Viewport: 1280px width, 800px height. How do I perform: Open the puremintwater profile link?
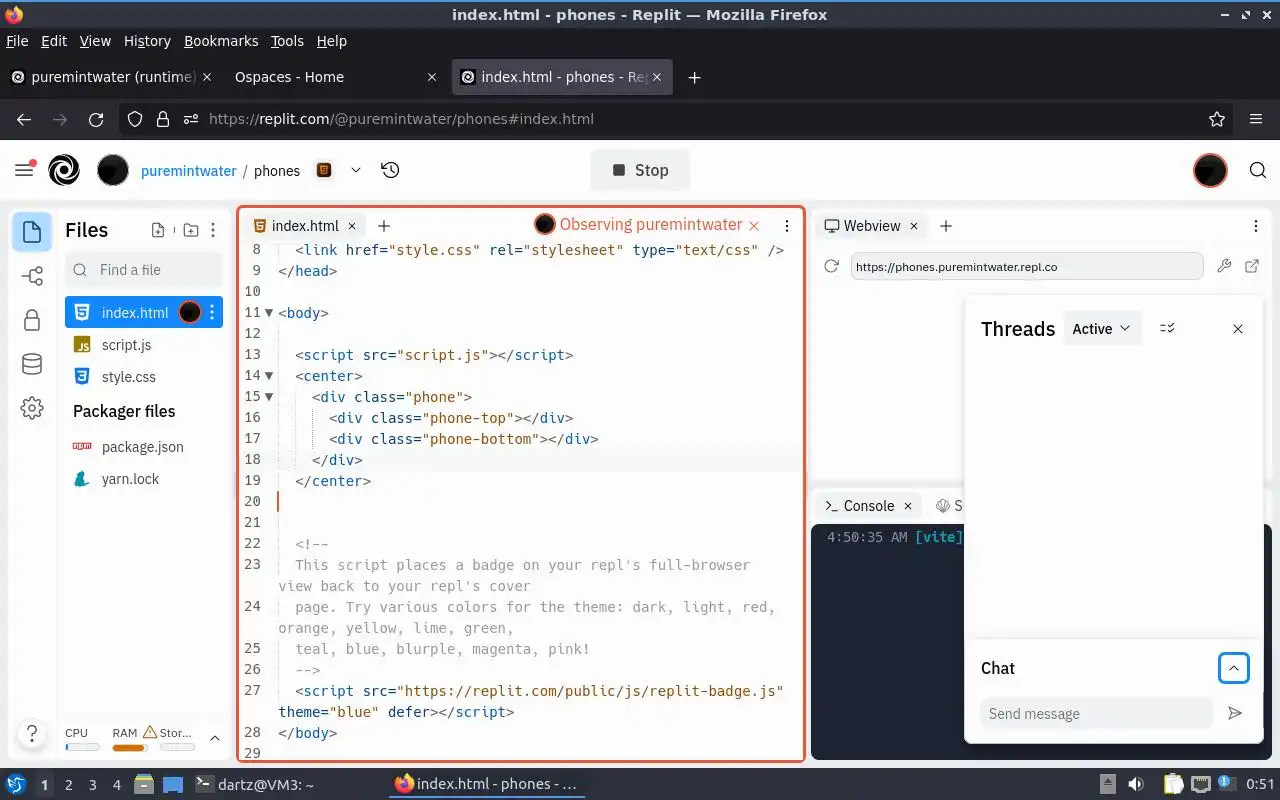click(x=189, y=171)
